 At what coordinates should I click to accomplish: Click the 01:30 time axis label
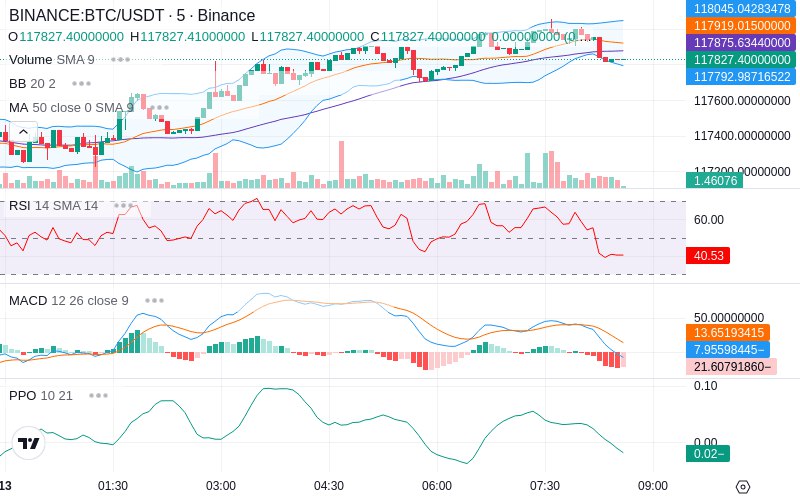113,486
